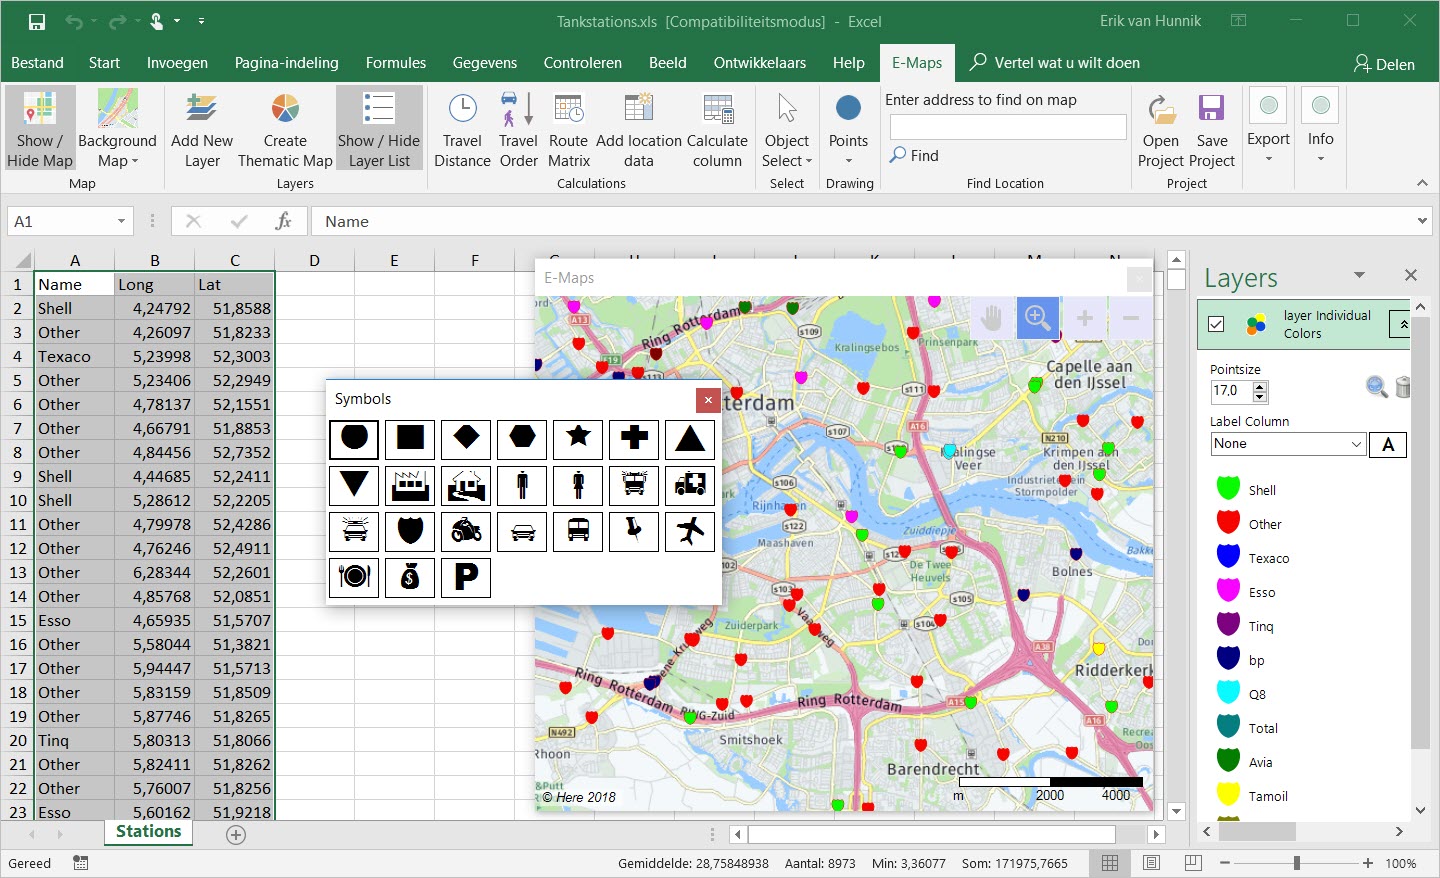Image resolution: width=1440 pixels, height=878 pixels.
Task: Pick the motorcycle symbol
Action: (x=466, y=531)
